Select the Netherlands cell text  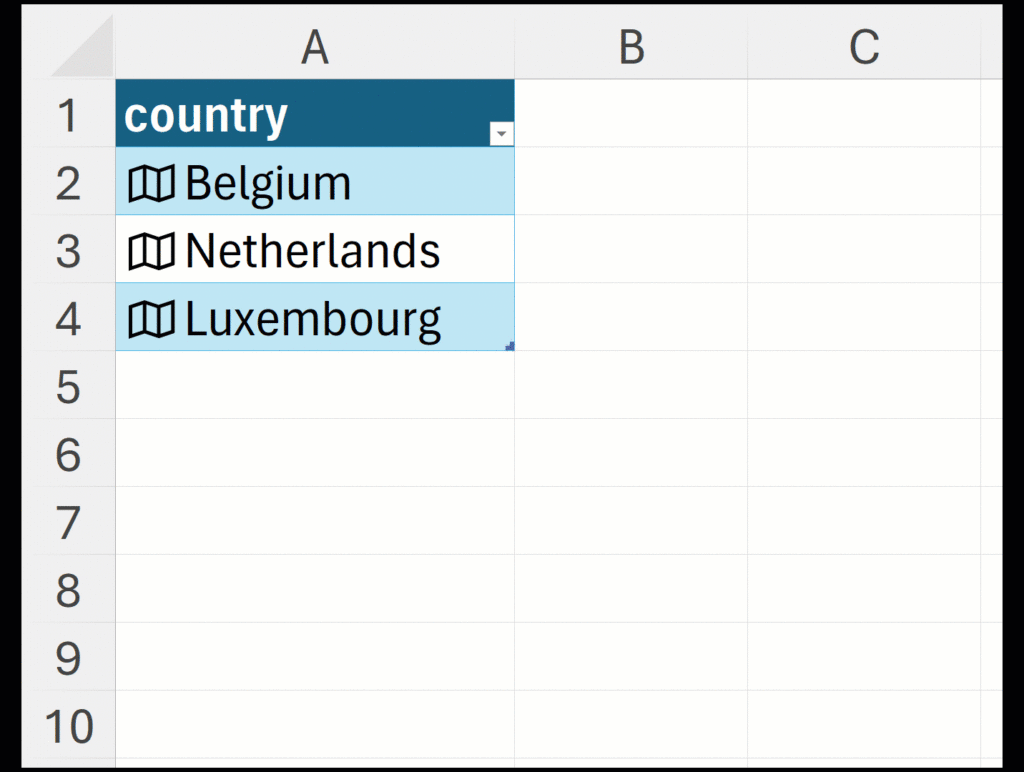(x=312, y=252)
